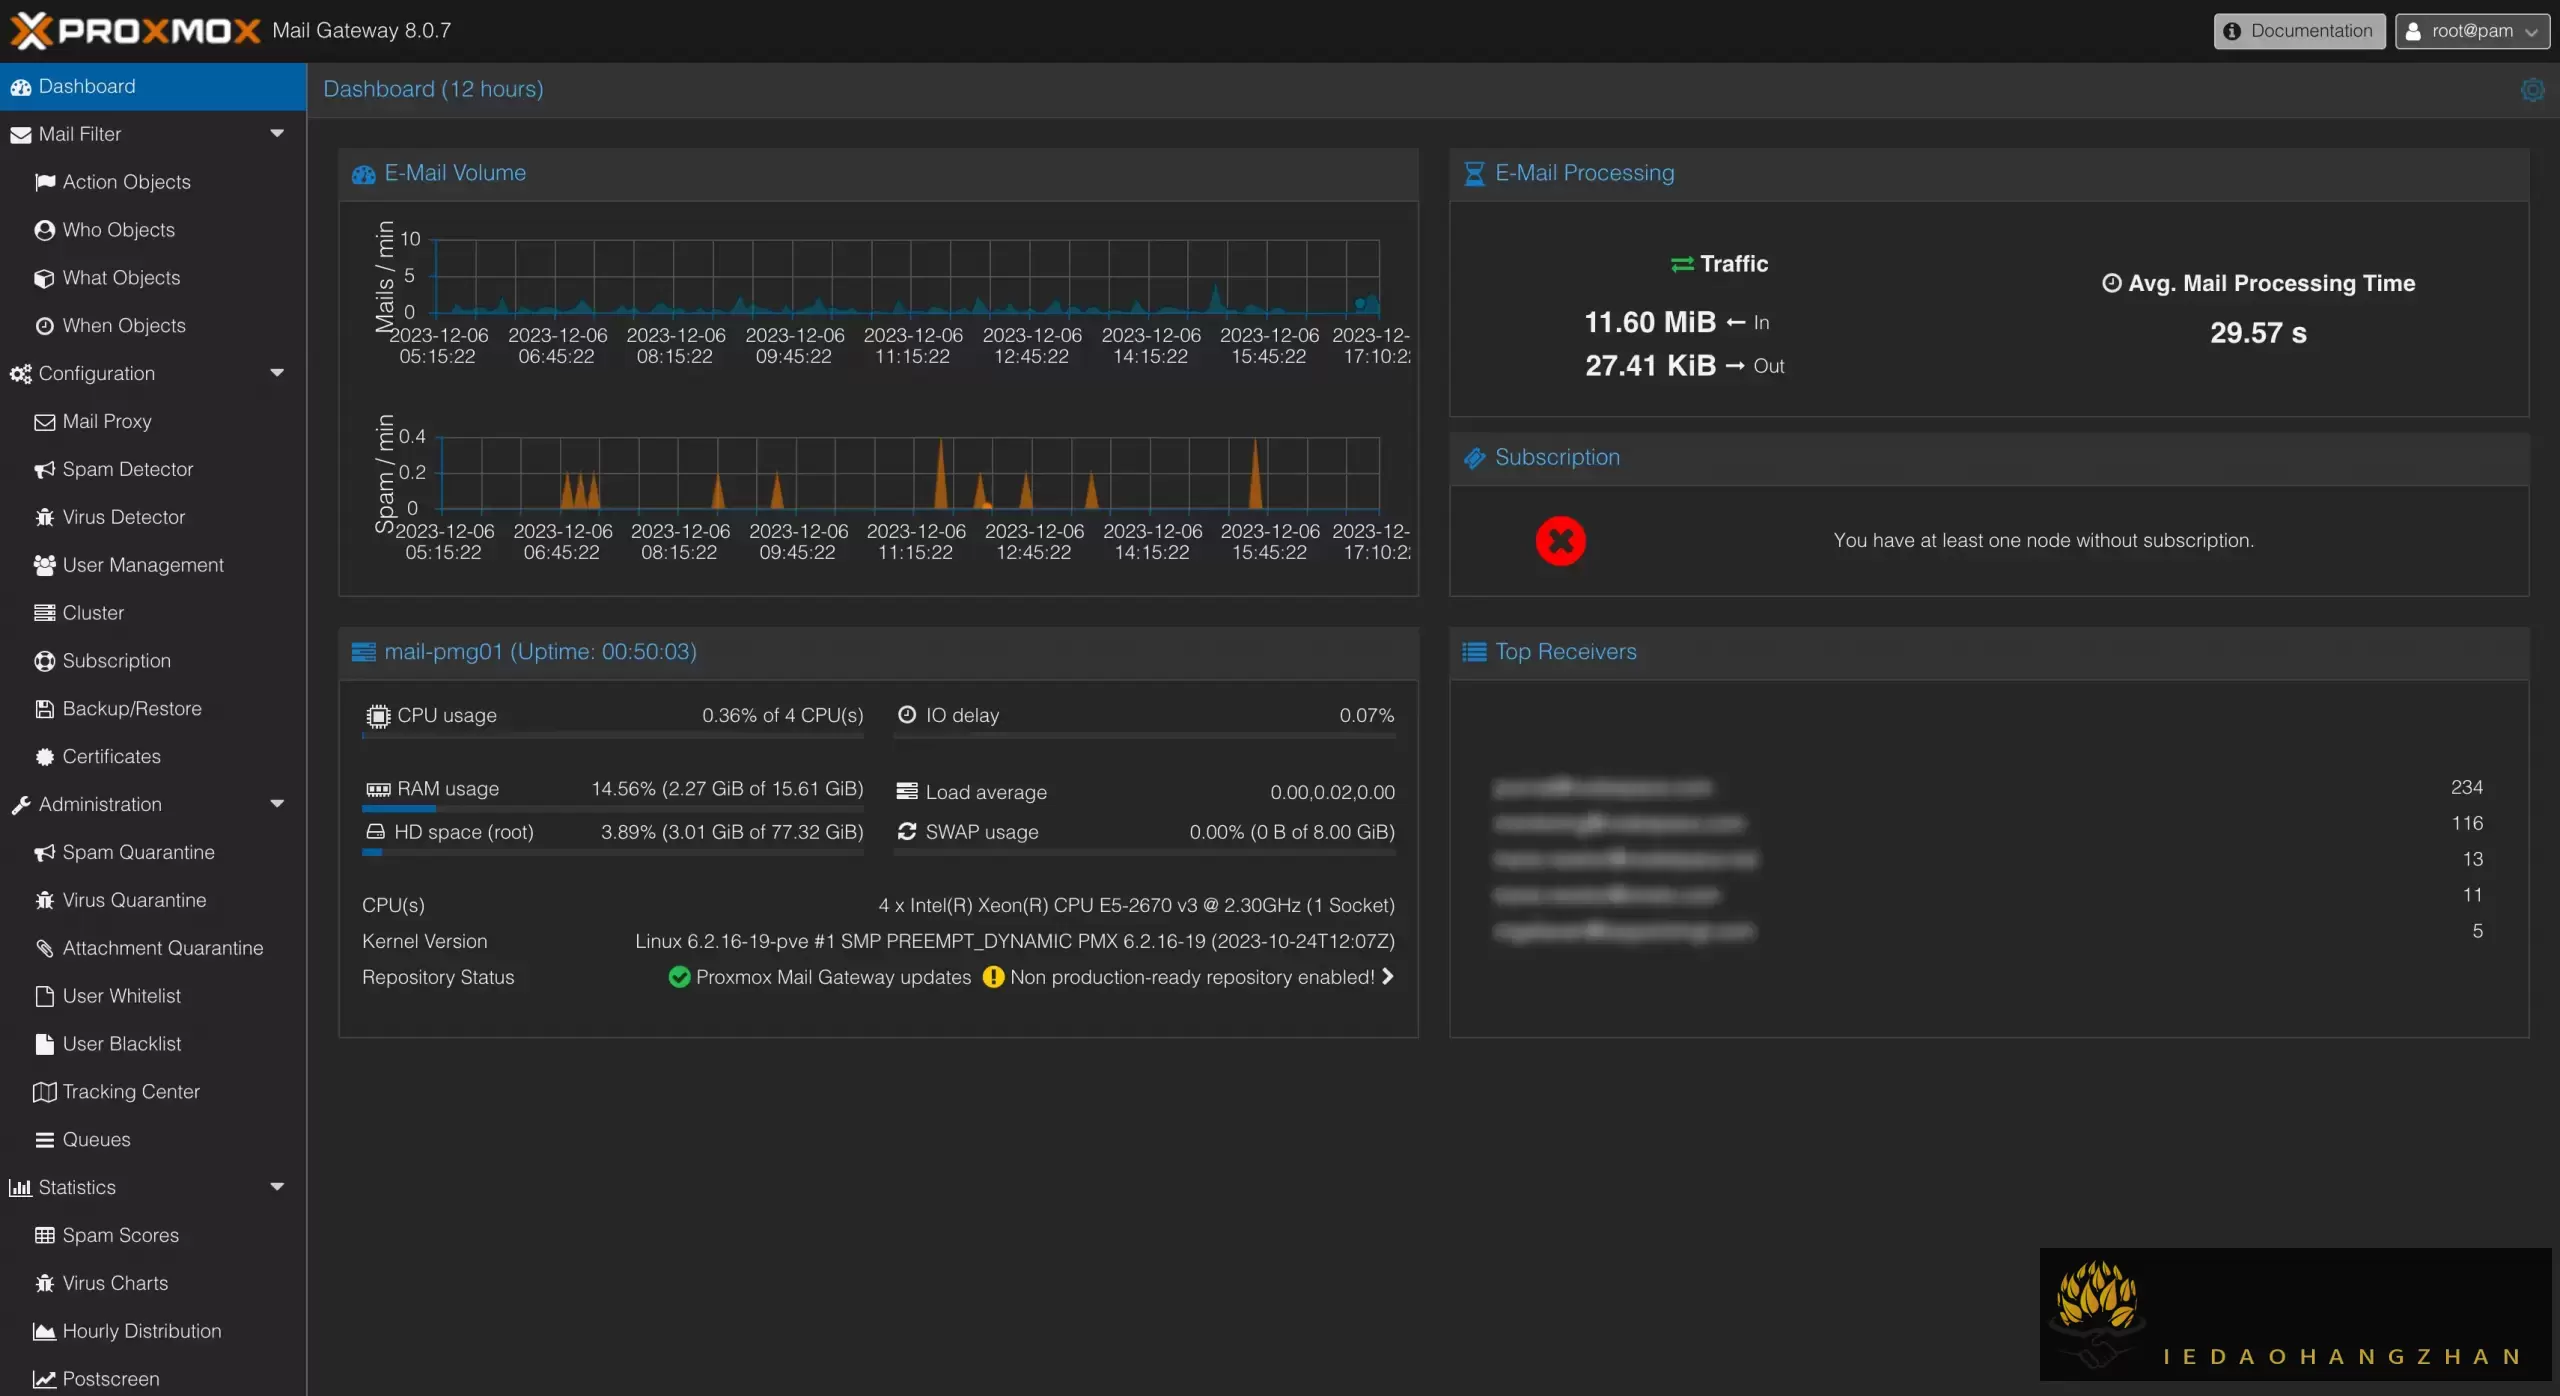Click the Who Objects user icon
The image size is (2560, 1396).
[x=45, y=230]
